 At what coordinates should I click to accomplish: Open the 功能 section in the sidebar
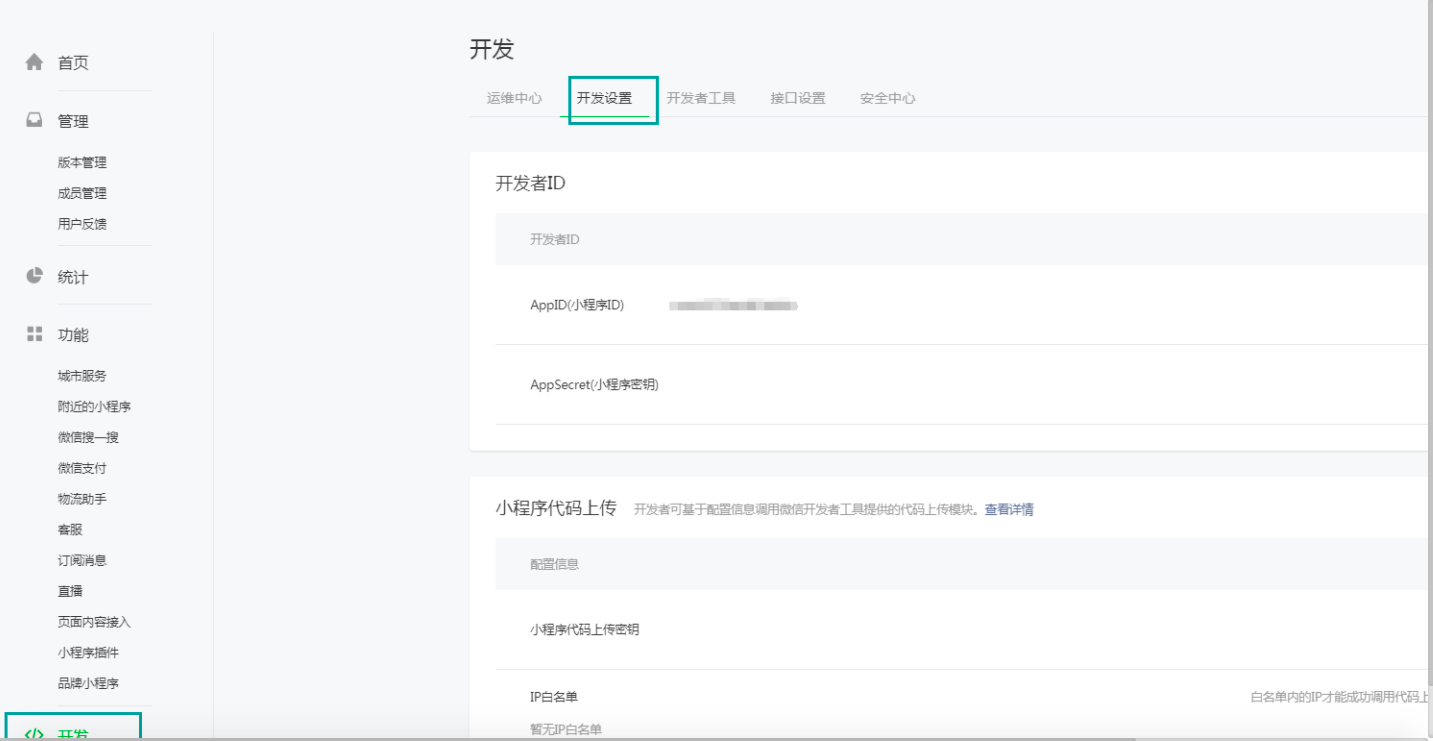[73, 335]
